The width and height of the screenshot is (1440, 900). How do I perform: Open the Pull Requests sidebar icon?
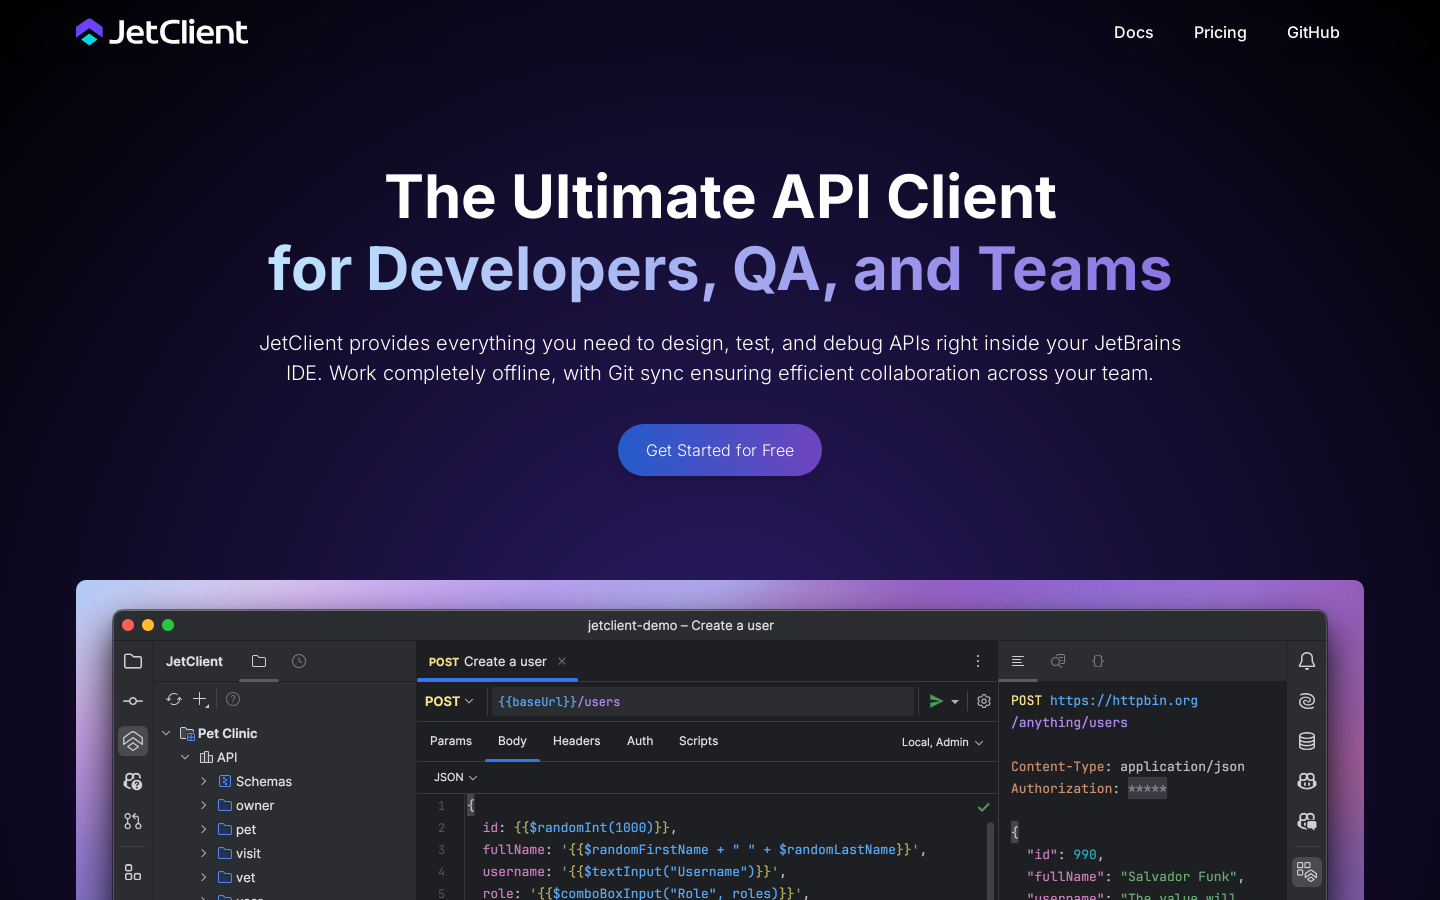(x=133, y=821)
